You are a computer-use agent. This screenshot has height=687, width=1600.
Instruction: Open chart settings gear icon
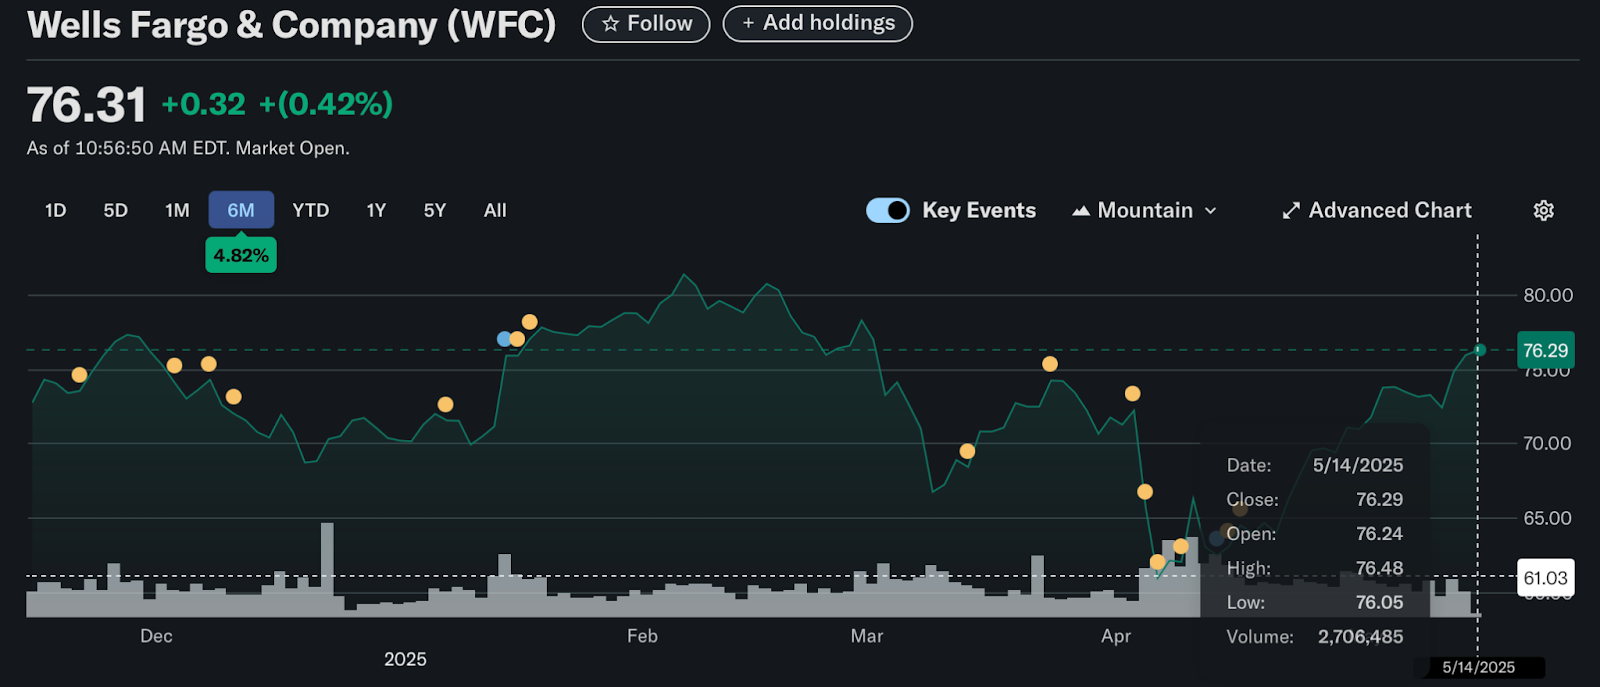click(x=1543, y=210)
